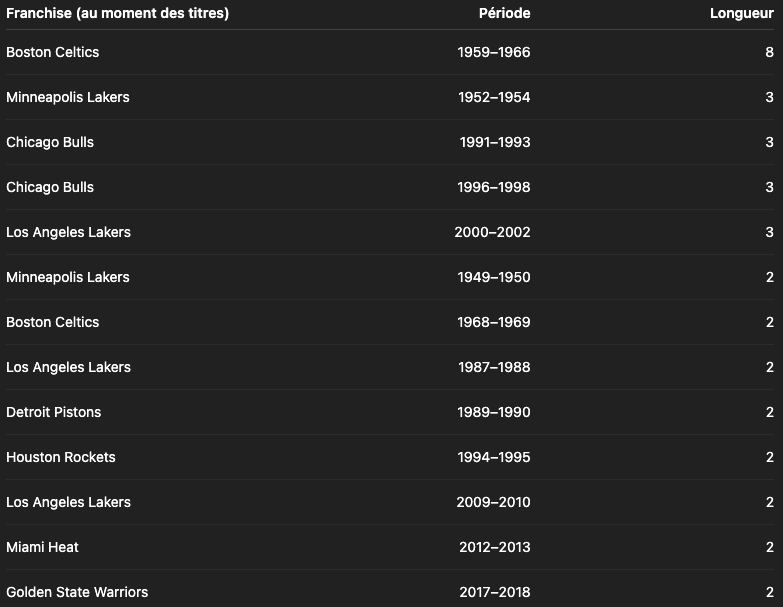Screen dimensions: 783x607
Task: Select the 2012–2013 period cell
Action: coord(493,547)
